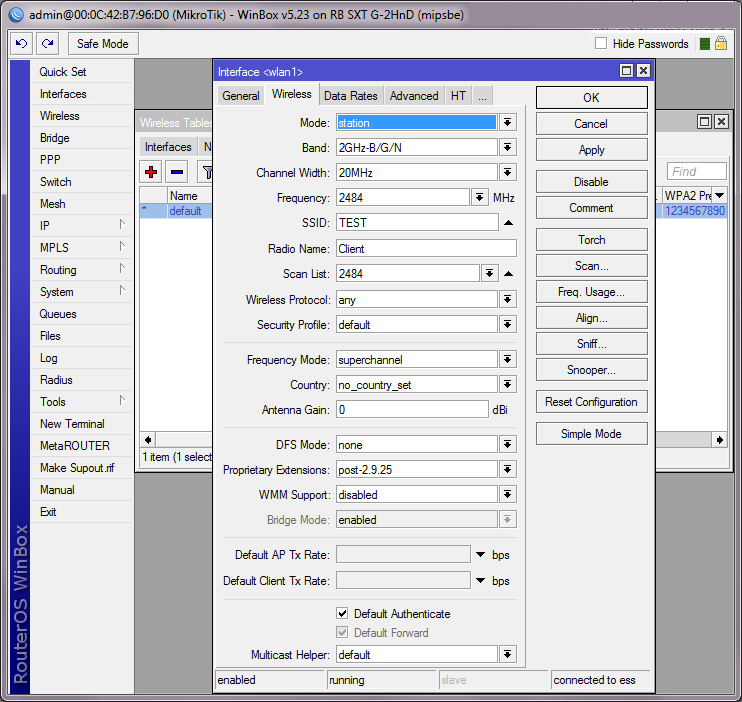The image size is (742, 702).
Task: Click the blue minus Remove icon
Action: pyautogui.click(x=177, y=172)
